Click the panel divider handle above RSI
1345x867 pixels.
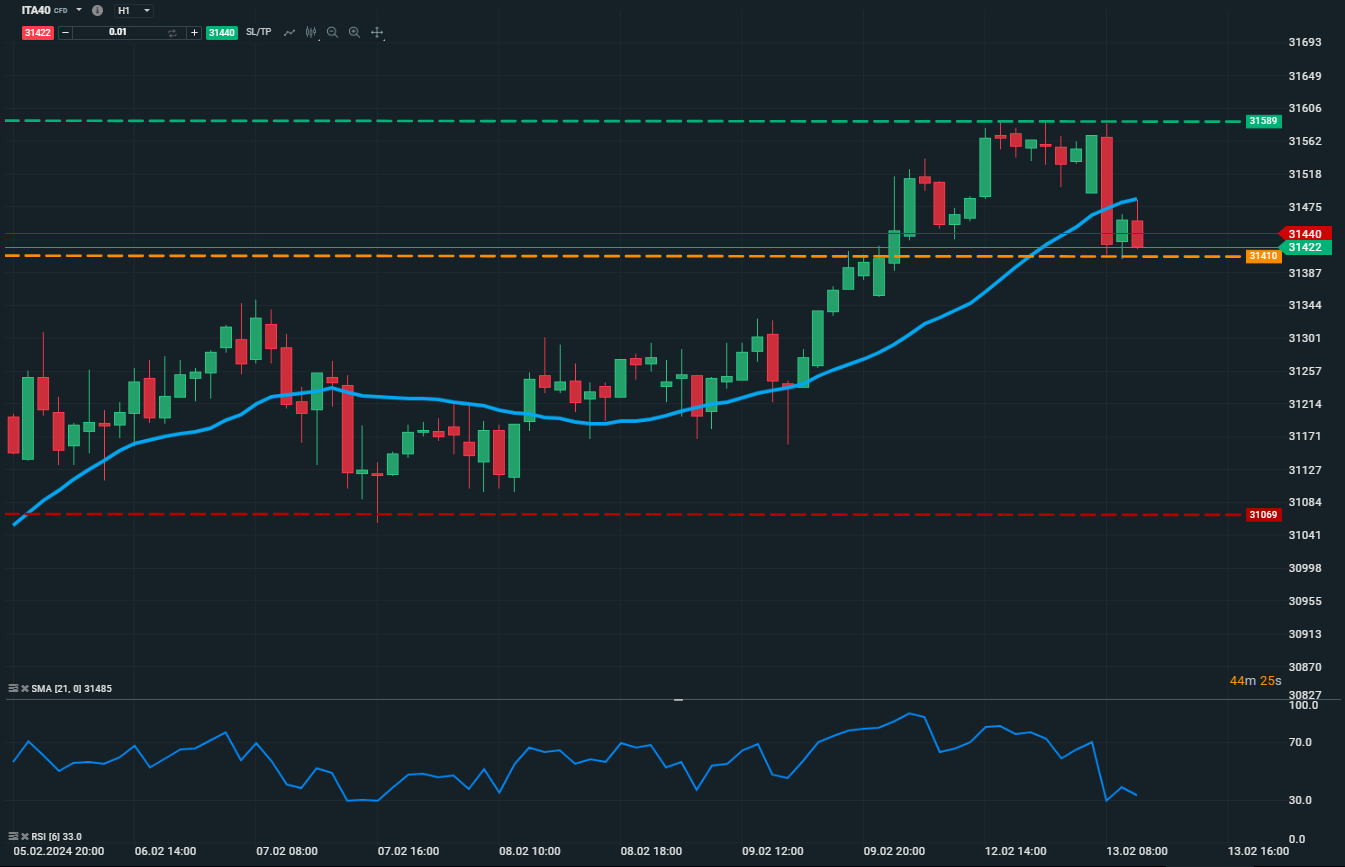pyautogui.click(x=678, y=699)
